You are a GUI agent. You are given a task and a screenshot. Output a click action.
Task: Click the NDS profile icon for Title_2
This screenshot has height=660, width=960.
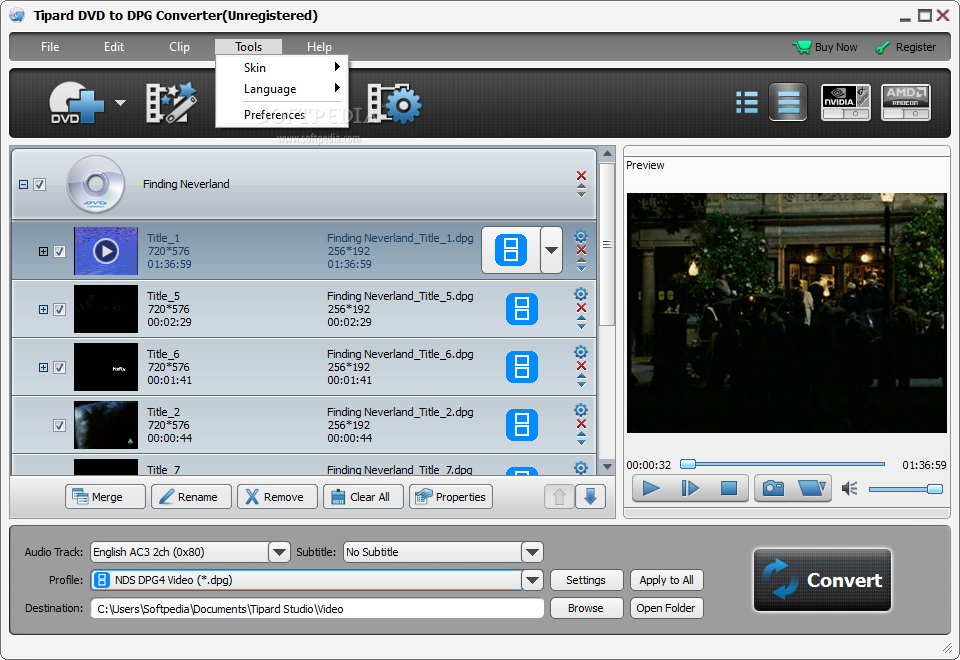[x=522, y=425]
